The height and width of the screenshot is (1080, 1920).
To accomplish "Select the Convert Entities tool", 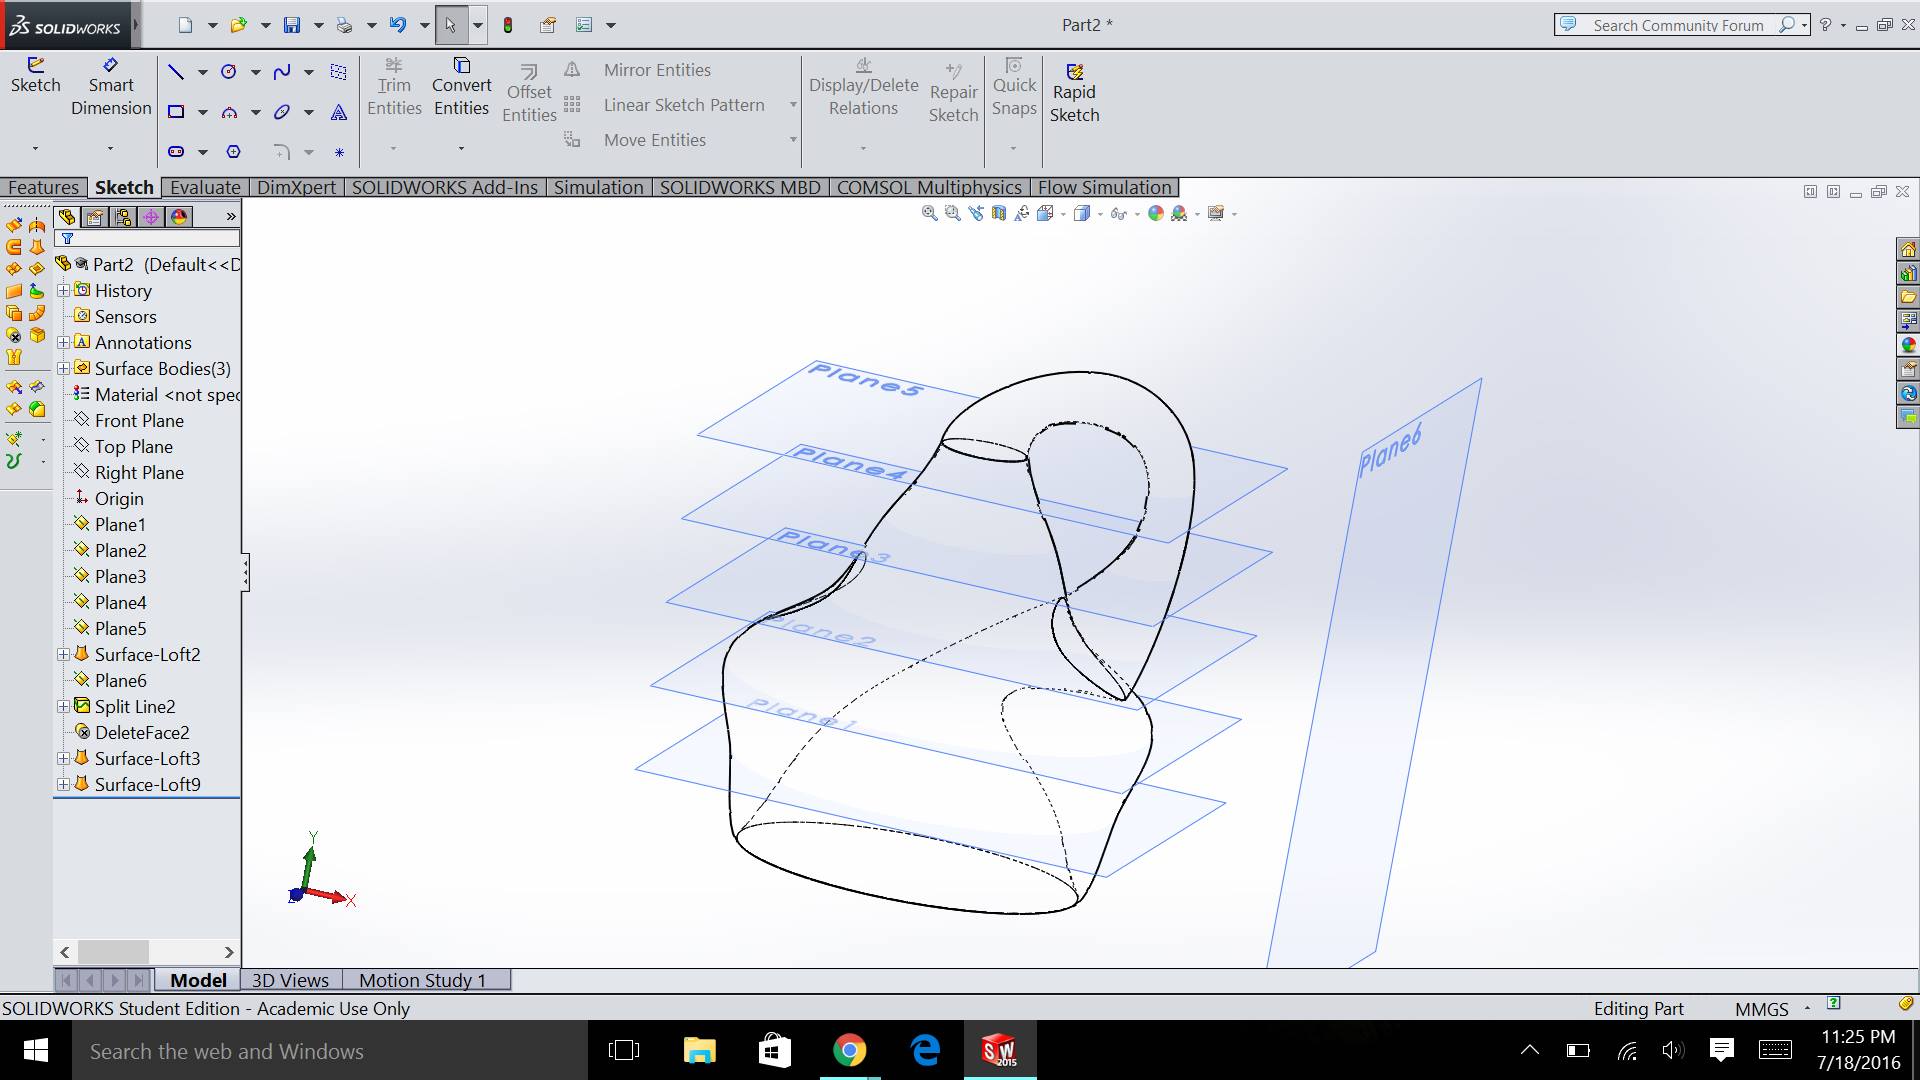I will [461, 88].
